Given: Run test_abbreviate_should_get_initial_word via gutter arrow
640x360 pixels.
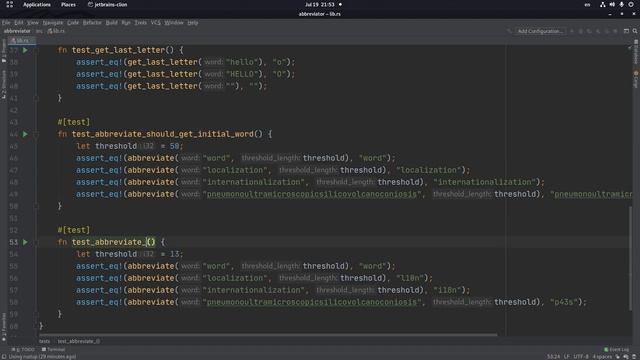Looking at the screenshot, I should (x=25, y=134).
